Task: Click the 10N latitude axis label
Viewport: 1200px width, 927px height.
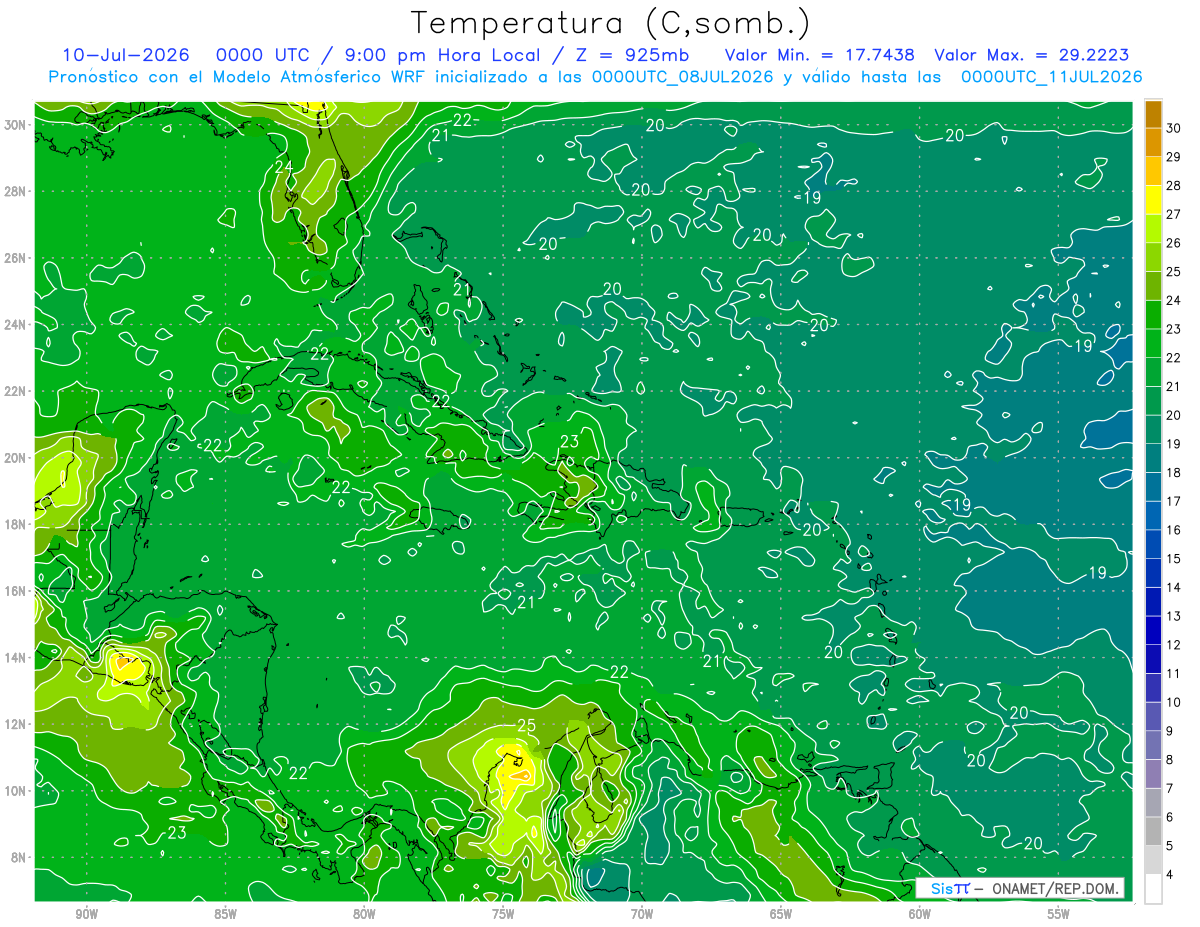Action: pyautogui.click(x=15, y=790)
